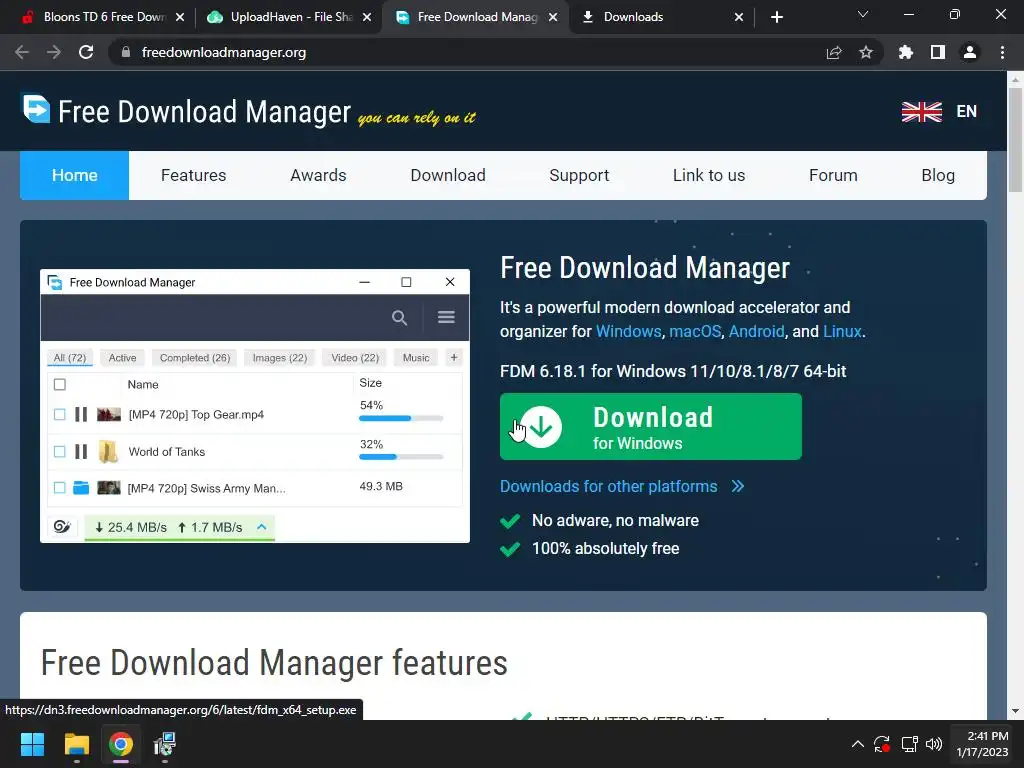Click the 32% progress bar for World of Tanks
This screenshot has width=1024, height=768.
[x=401, y=456]
